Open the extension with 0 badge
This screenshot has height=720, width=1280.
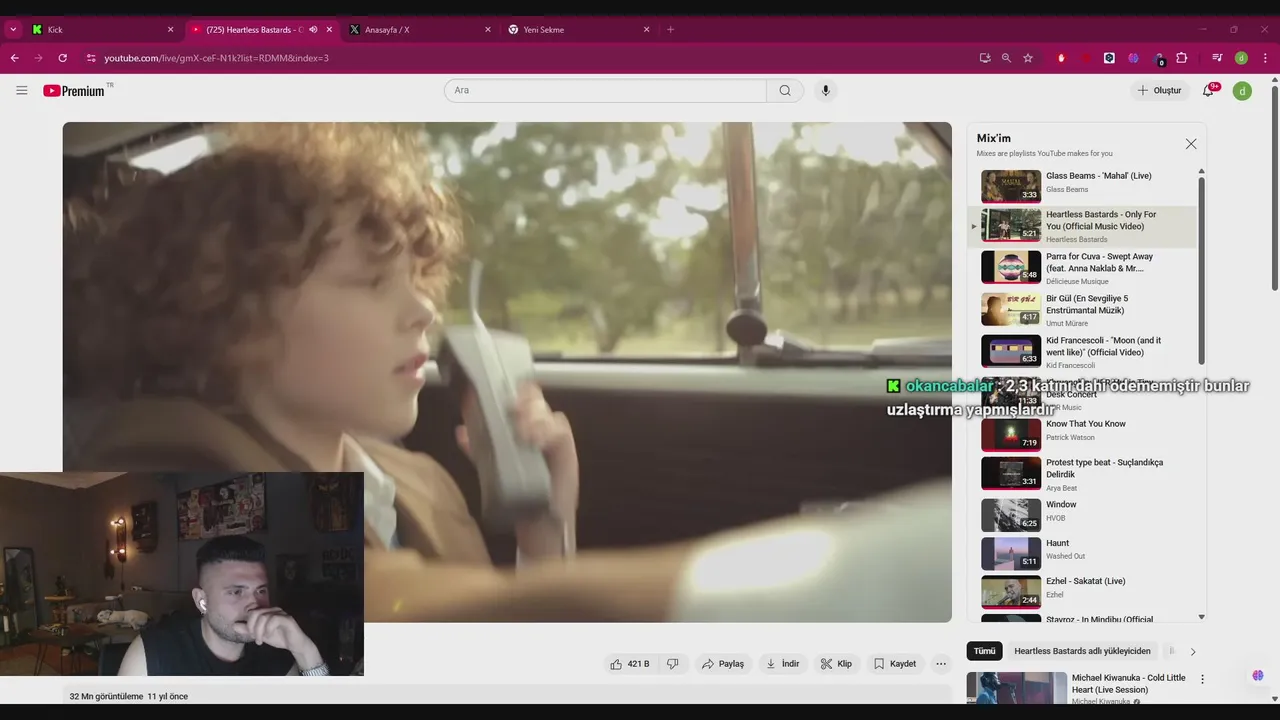[x=1158, y=58]
